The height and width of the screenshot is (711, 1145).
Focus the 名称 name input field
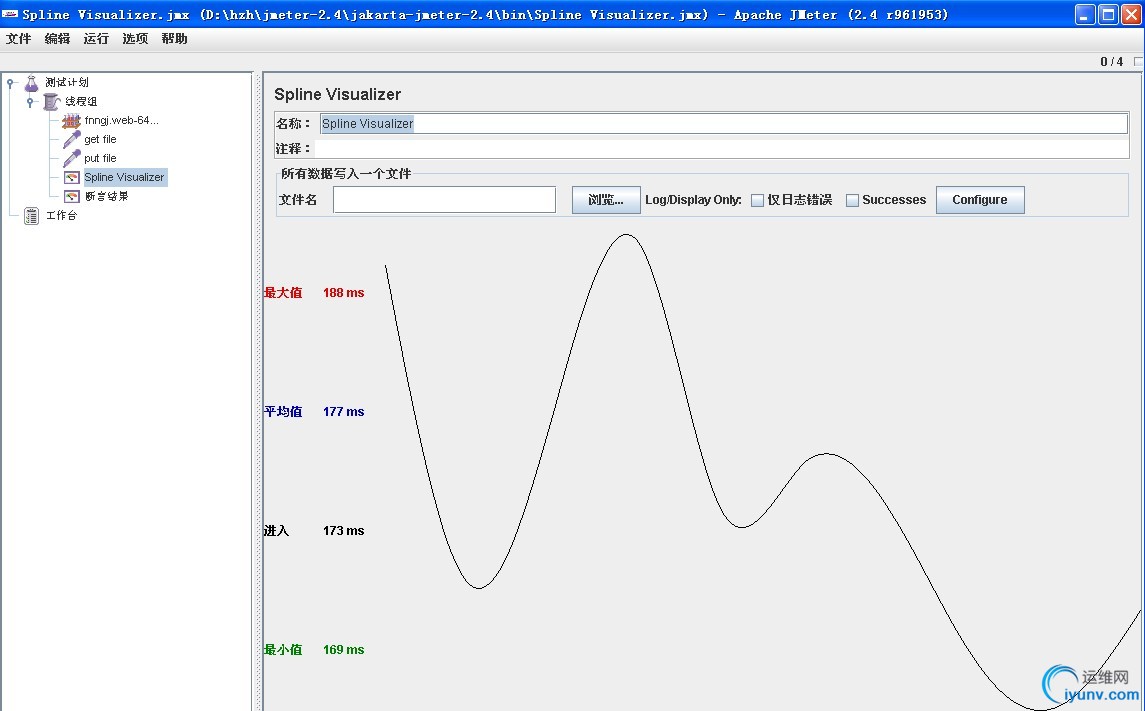point(724,124)
